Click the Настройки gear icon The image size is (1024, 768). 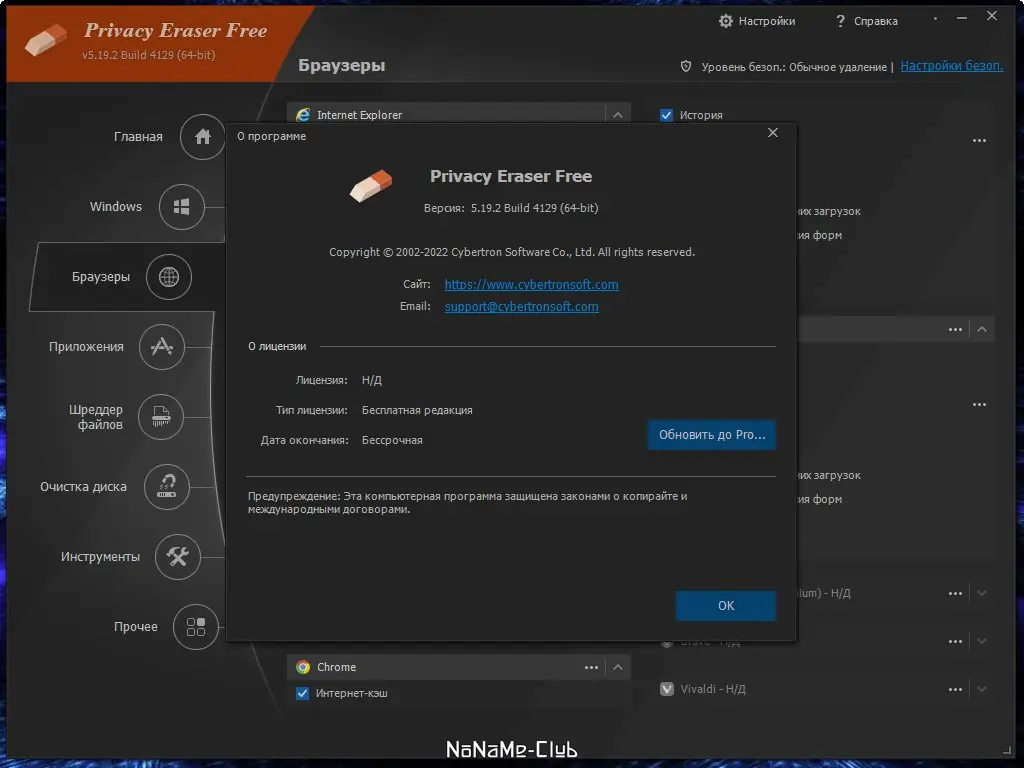pos(726,21)
